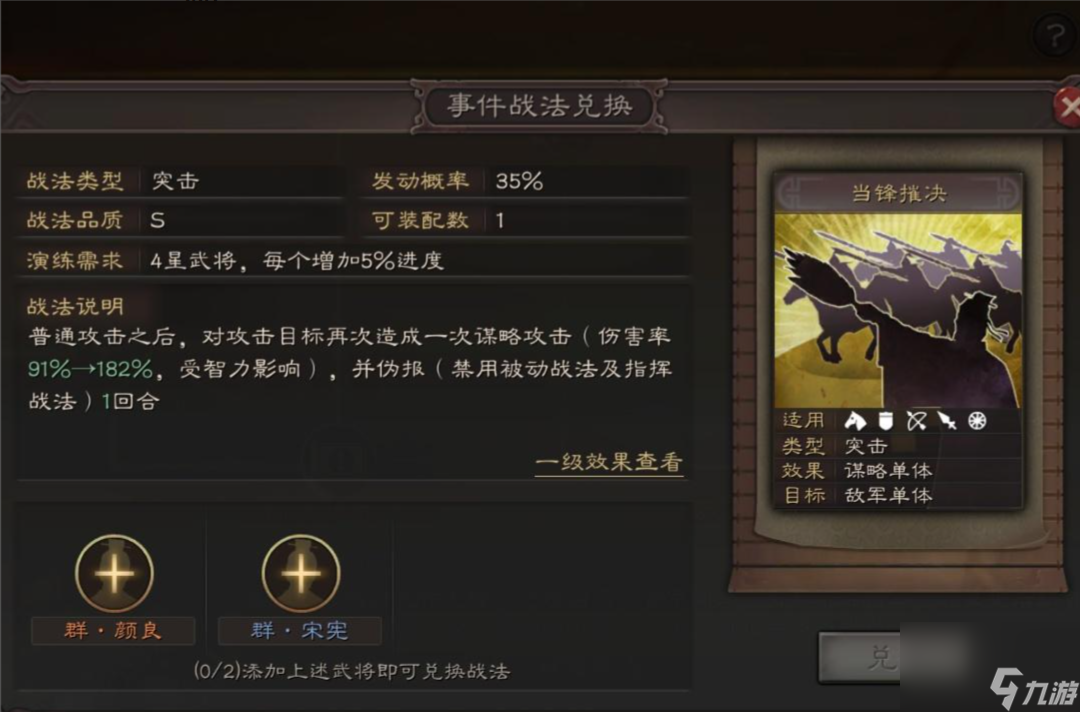Click the 演练需求 requirement row
1080x712 pixels.
click(x=353, y=260)
